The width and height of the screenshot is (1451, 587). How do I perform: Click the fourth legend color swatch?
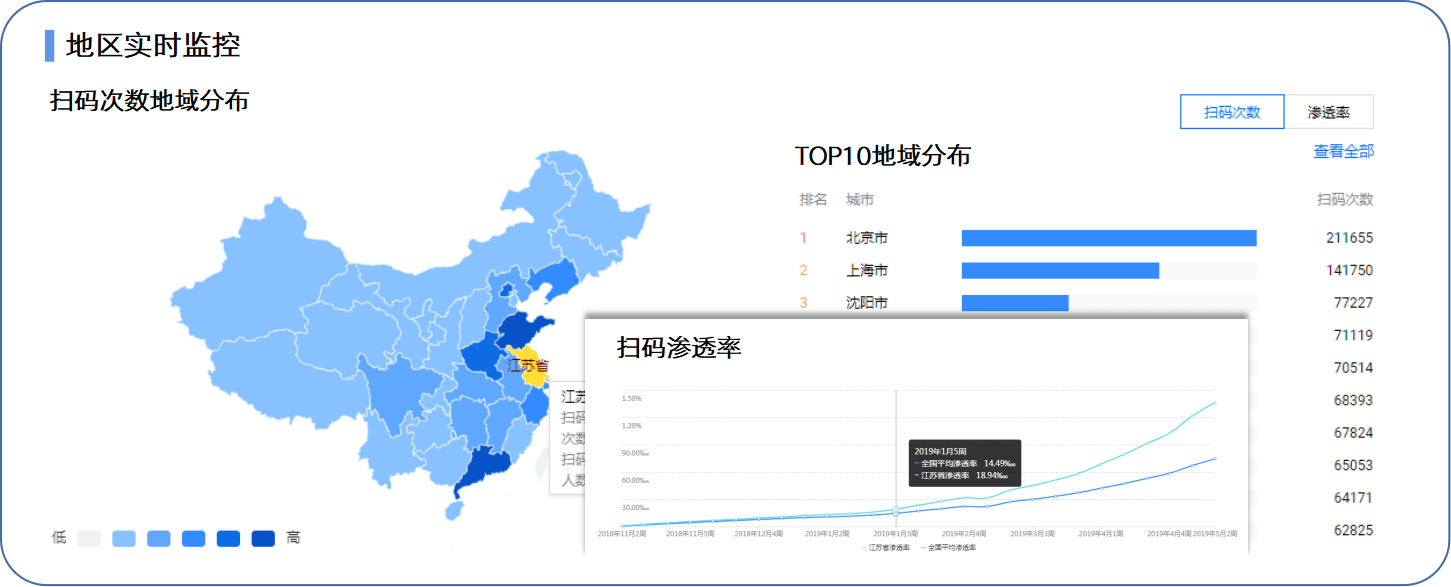coord(194,538)
